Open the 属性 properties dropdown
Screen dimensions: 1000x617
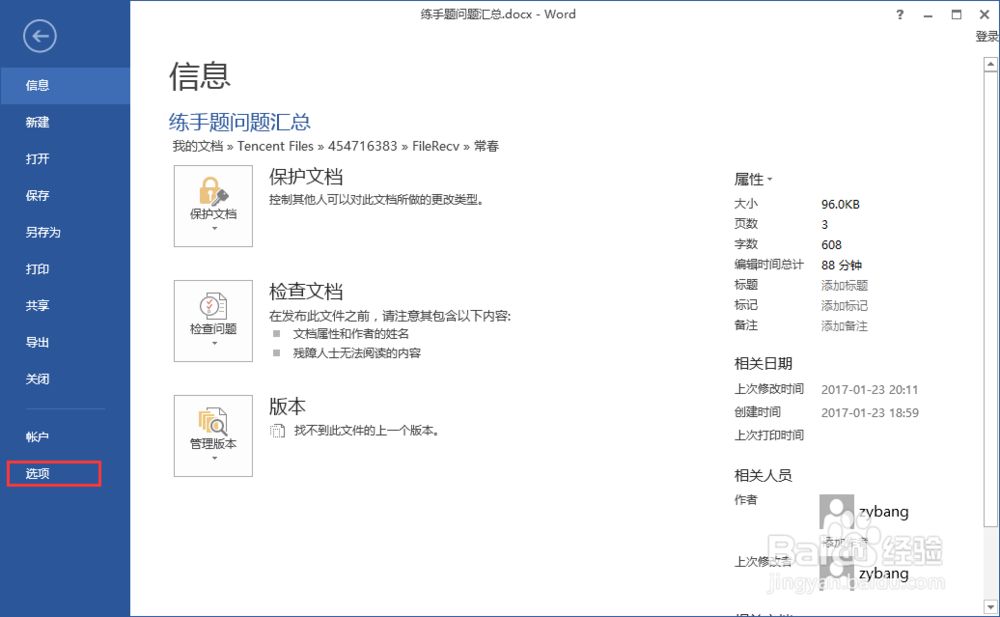click(753, 179)
